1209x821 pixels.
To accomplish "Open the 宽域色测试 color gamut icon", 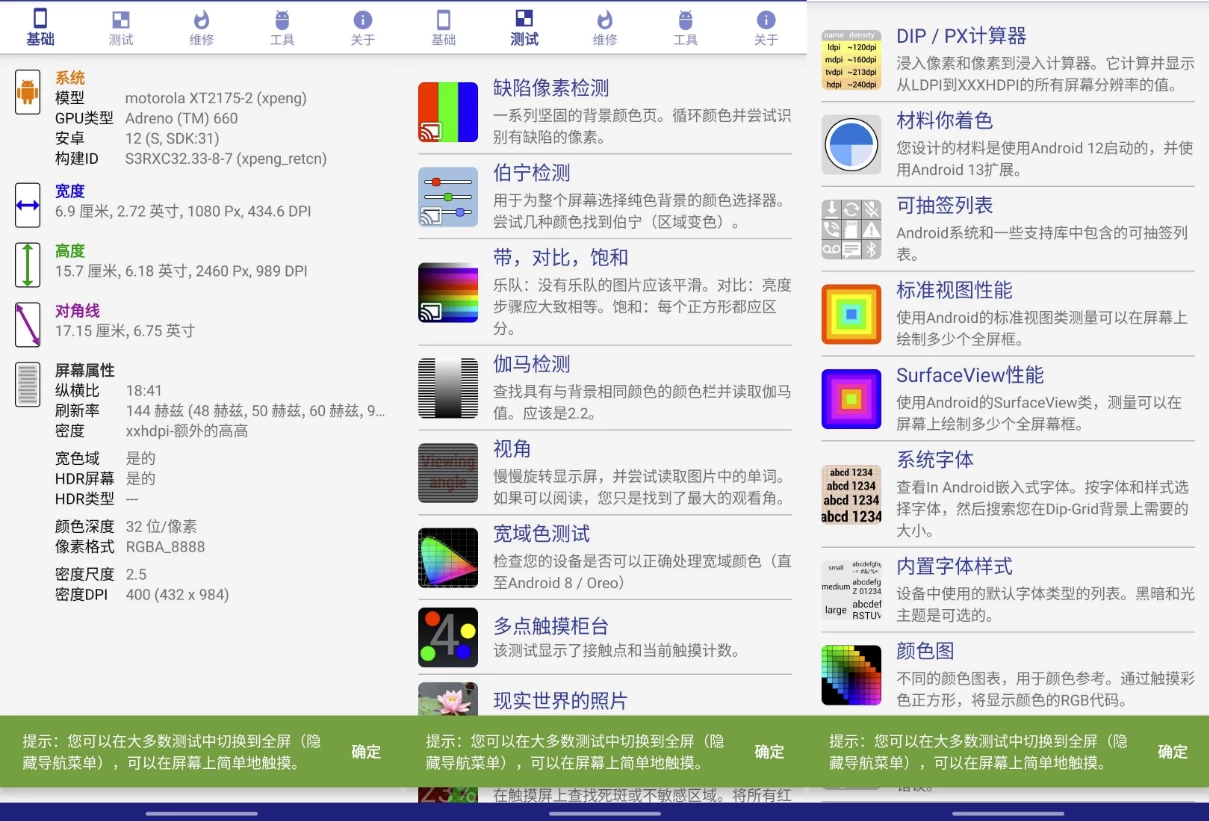I will (x=448, y=557).
